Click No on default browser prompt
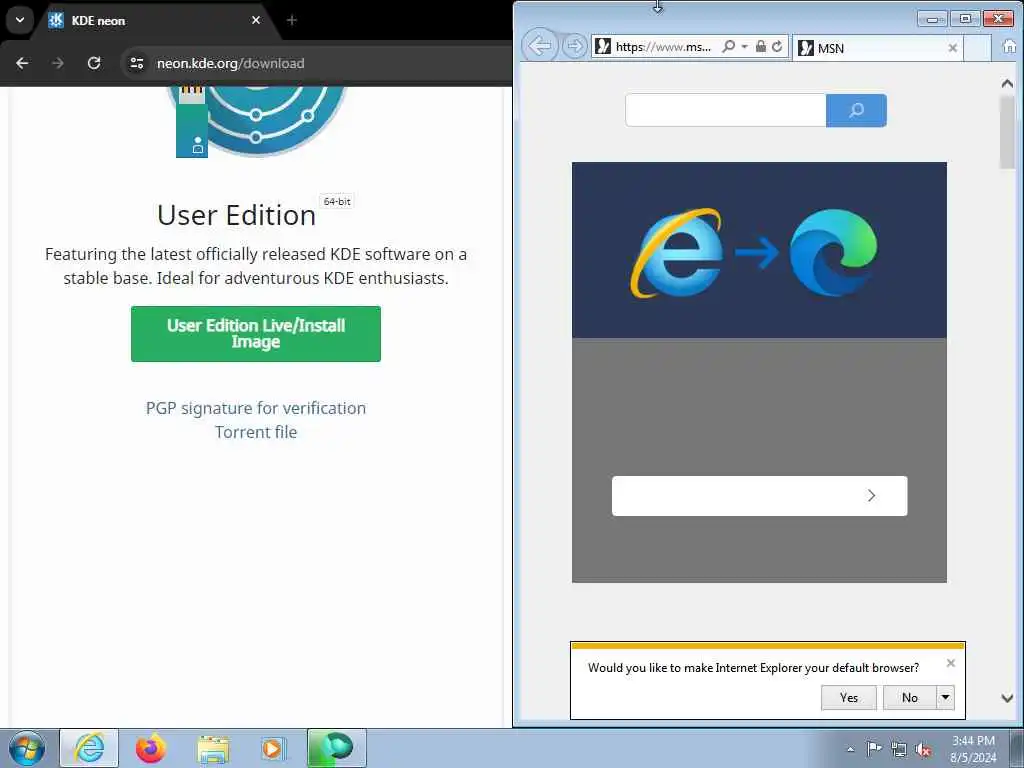This screenshot has height=768, width=1024. [909, 697]
